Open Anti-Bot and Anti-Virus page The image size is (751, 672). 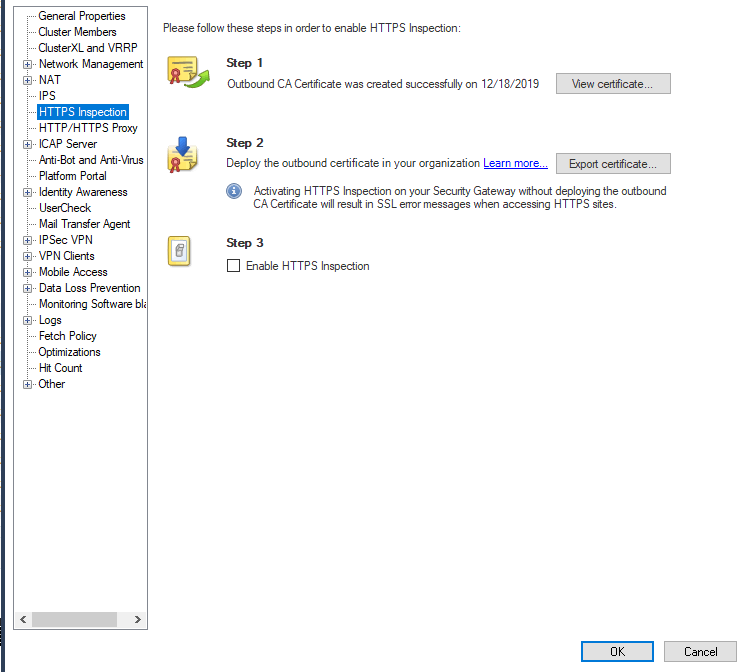click(x=91, y=160)
